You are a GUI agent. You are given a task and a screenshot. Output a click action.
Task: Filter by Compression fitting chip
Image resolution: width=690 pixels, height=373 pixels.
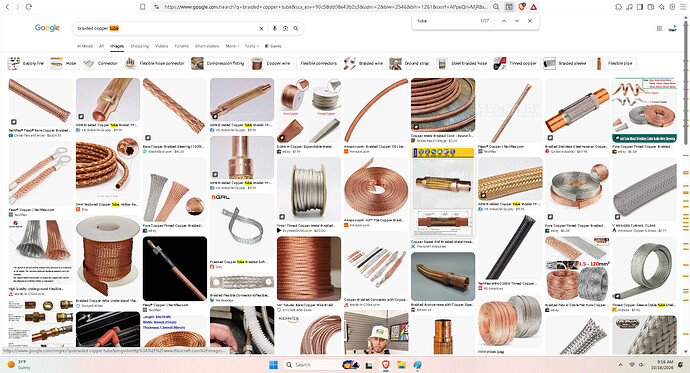point(219,63)
